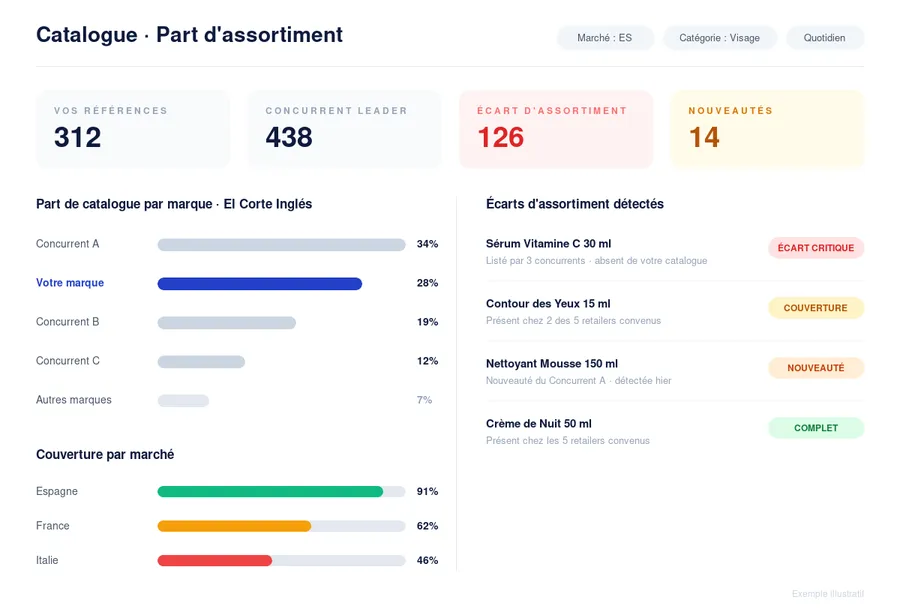Open the Vos références 312 card
Viewport: 900px width, 615px height.
(133, 129)
